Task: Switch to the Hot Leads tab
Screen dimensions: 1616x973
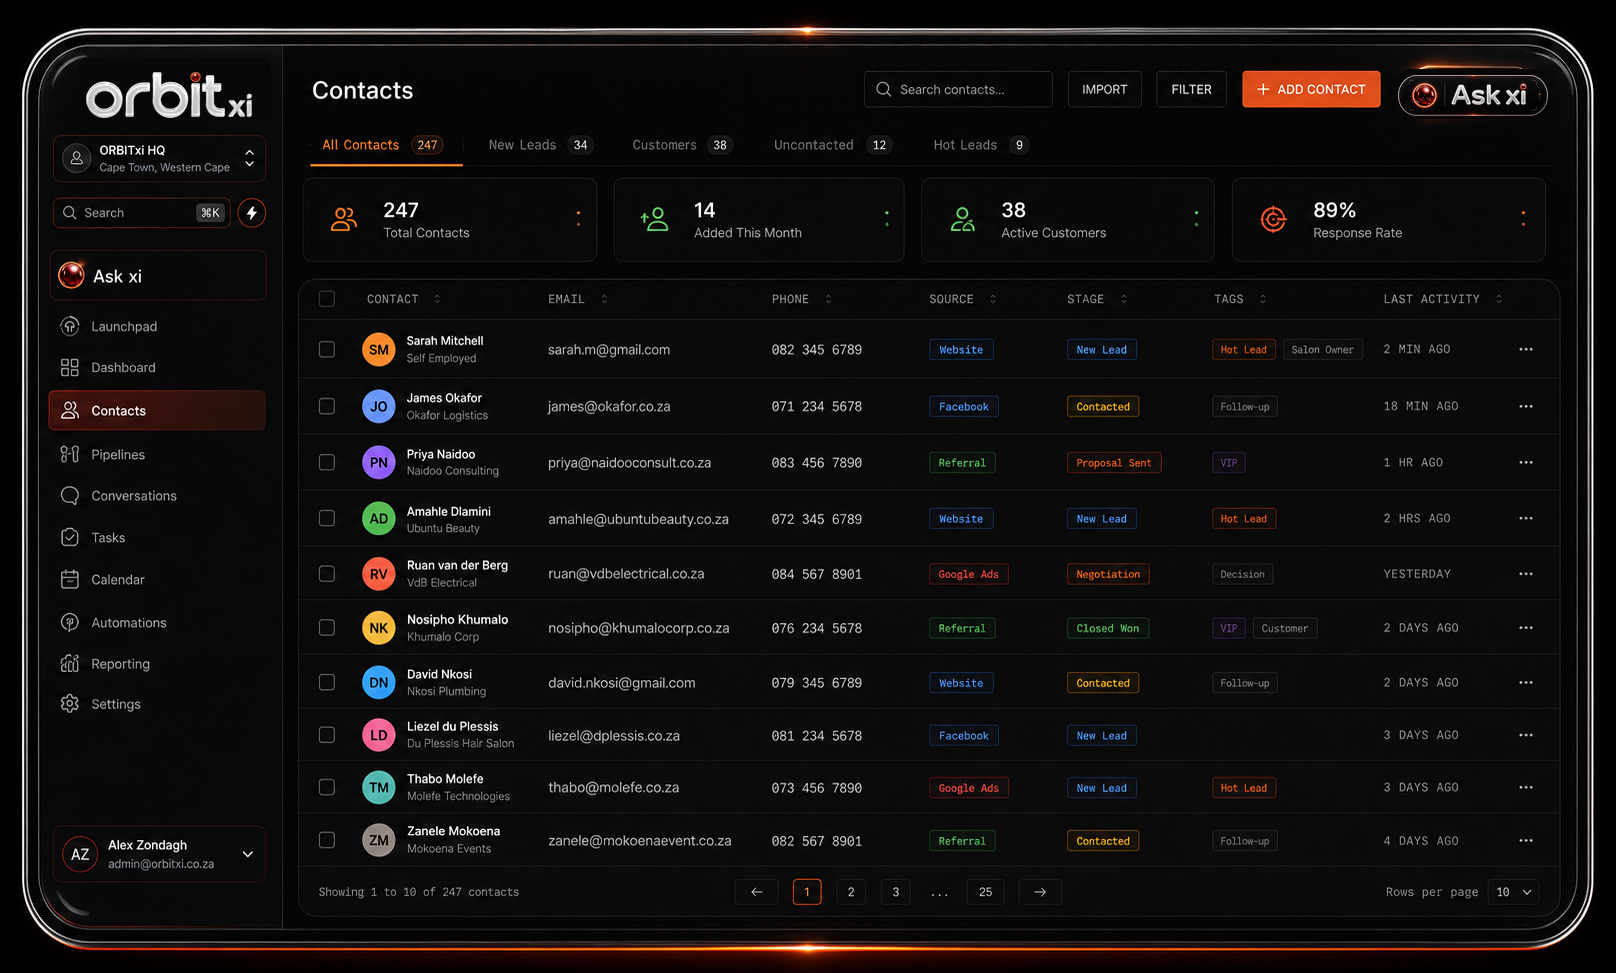Action: 981,145
